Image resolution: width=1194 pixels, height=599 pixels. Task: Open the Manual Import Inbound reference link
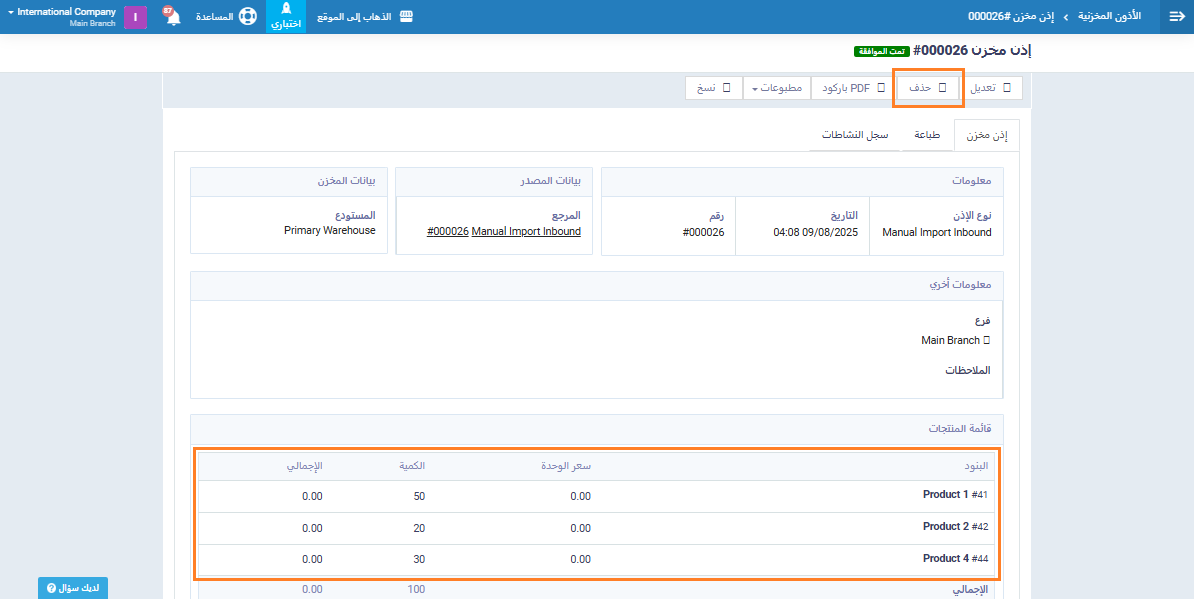(525, 232)
